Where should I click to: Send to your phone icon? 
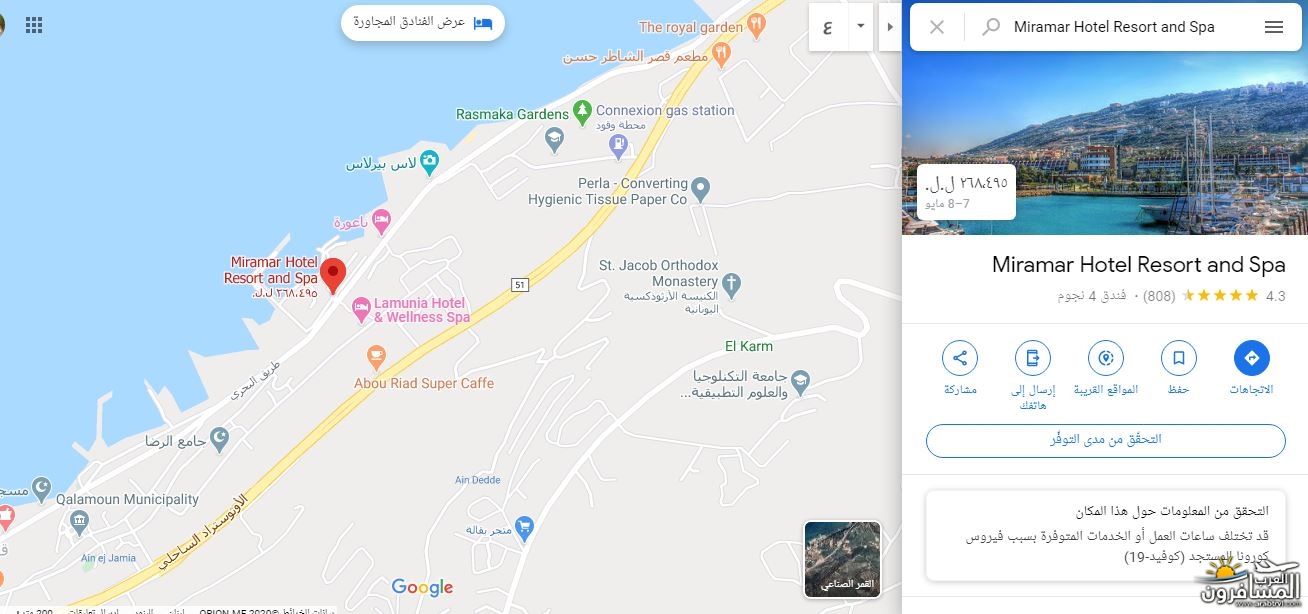[1033, 358]
